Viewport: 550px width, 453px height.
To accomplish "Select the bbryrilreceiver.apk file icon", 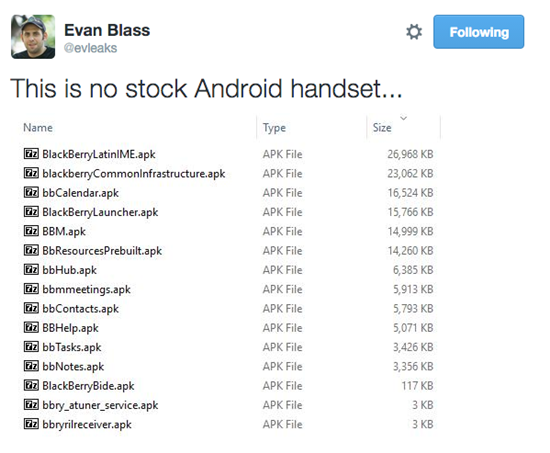I will pyautogui.click(x=31, y=424).
